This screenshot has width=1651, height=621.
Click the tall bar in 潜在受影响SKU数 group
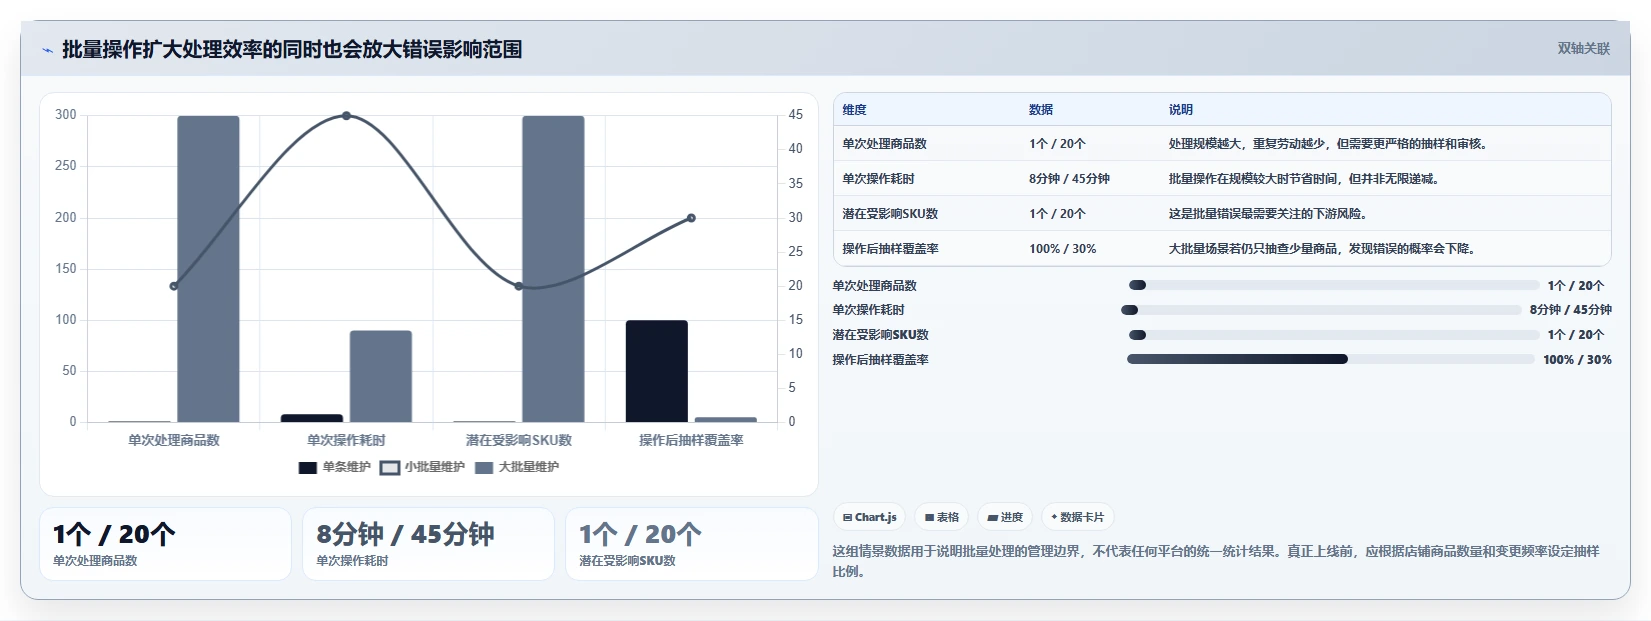[x=553, y=269]
